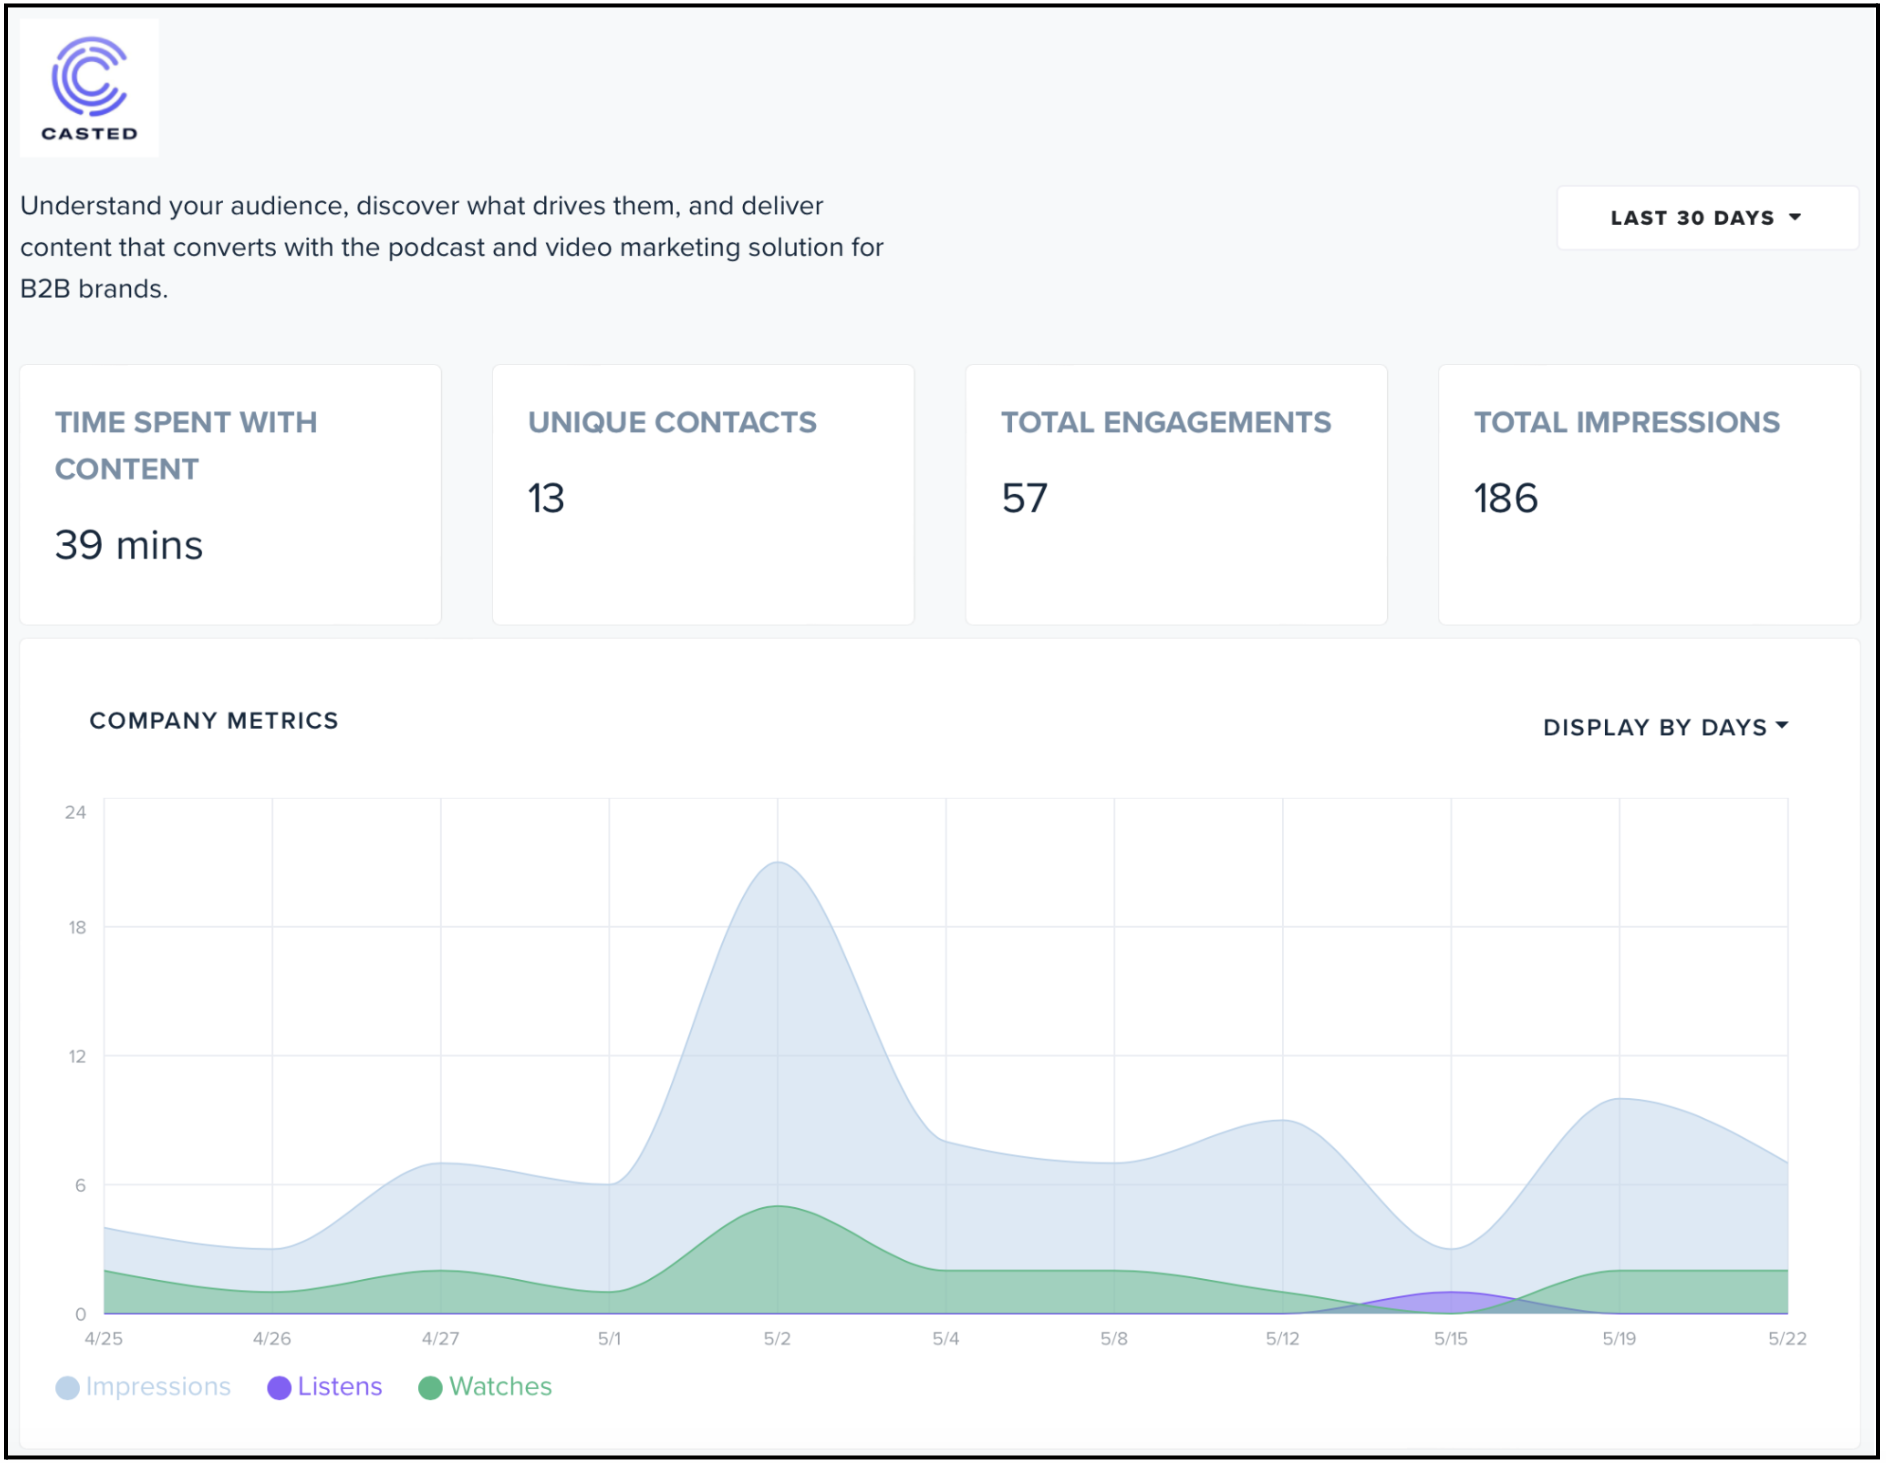Click the 5/22 date axis label
Screen dimensions: 1886x1463
coord(1788,1339)
